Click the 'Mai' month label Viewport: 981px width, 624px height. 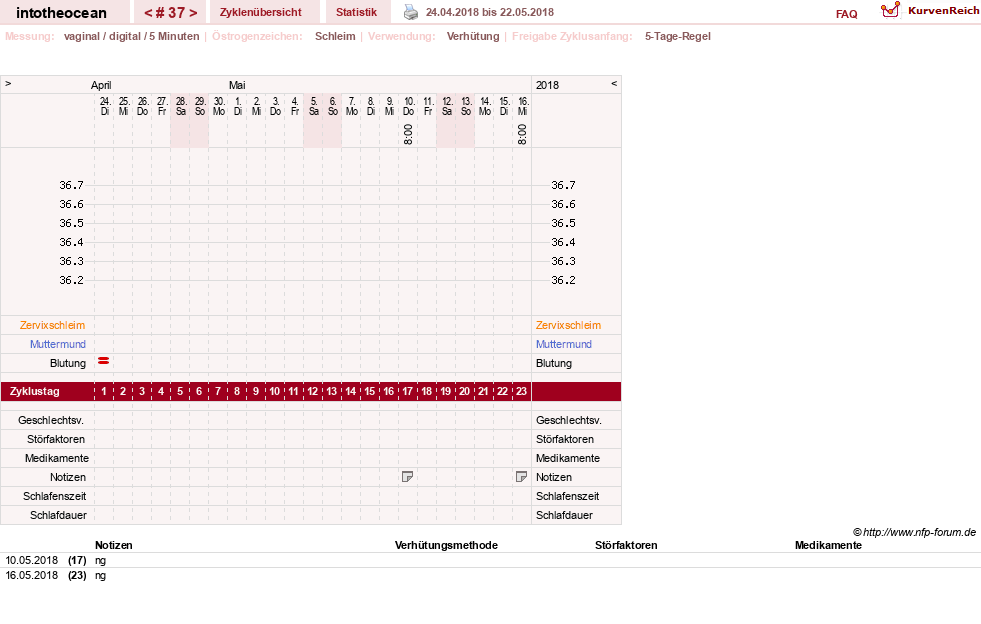pyautogui.click(x=237, y=85)
